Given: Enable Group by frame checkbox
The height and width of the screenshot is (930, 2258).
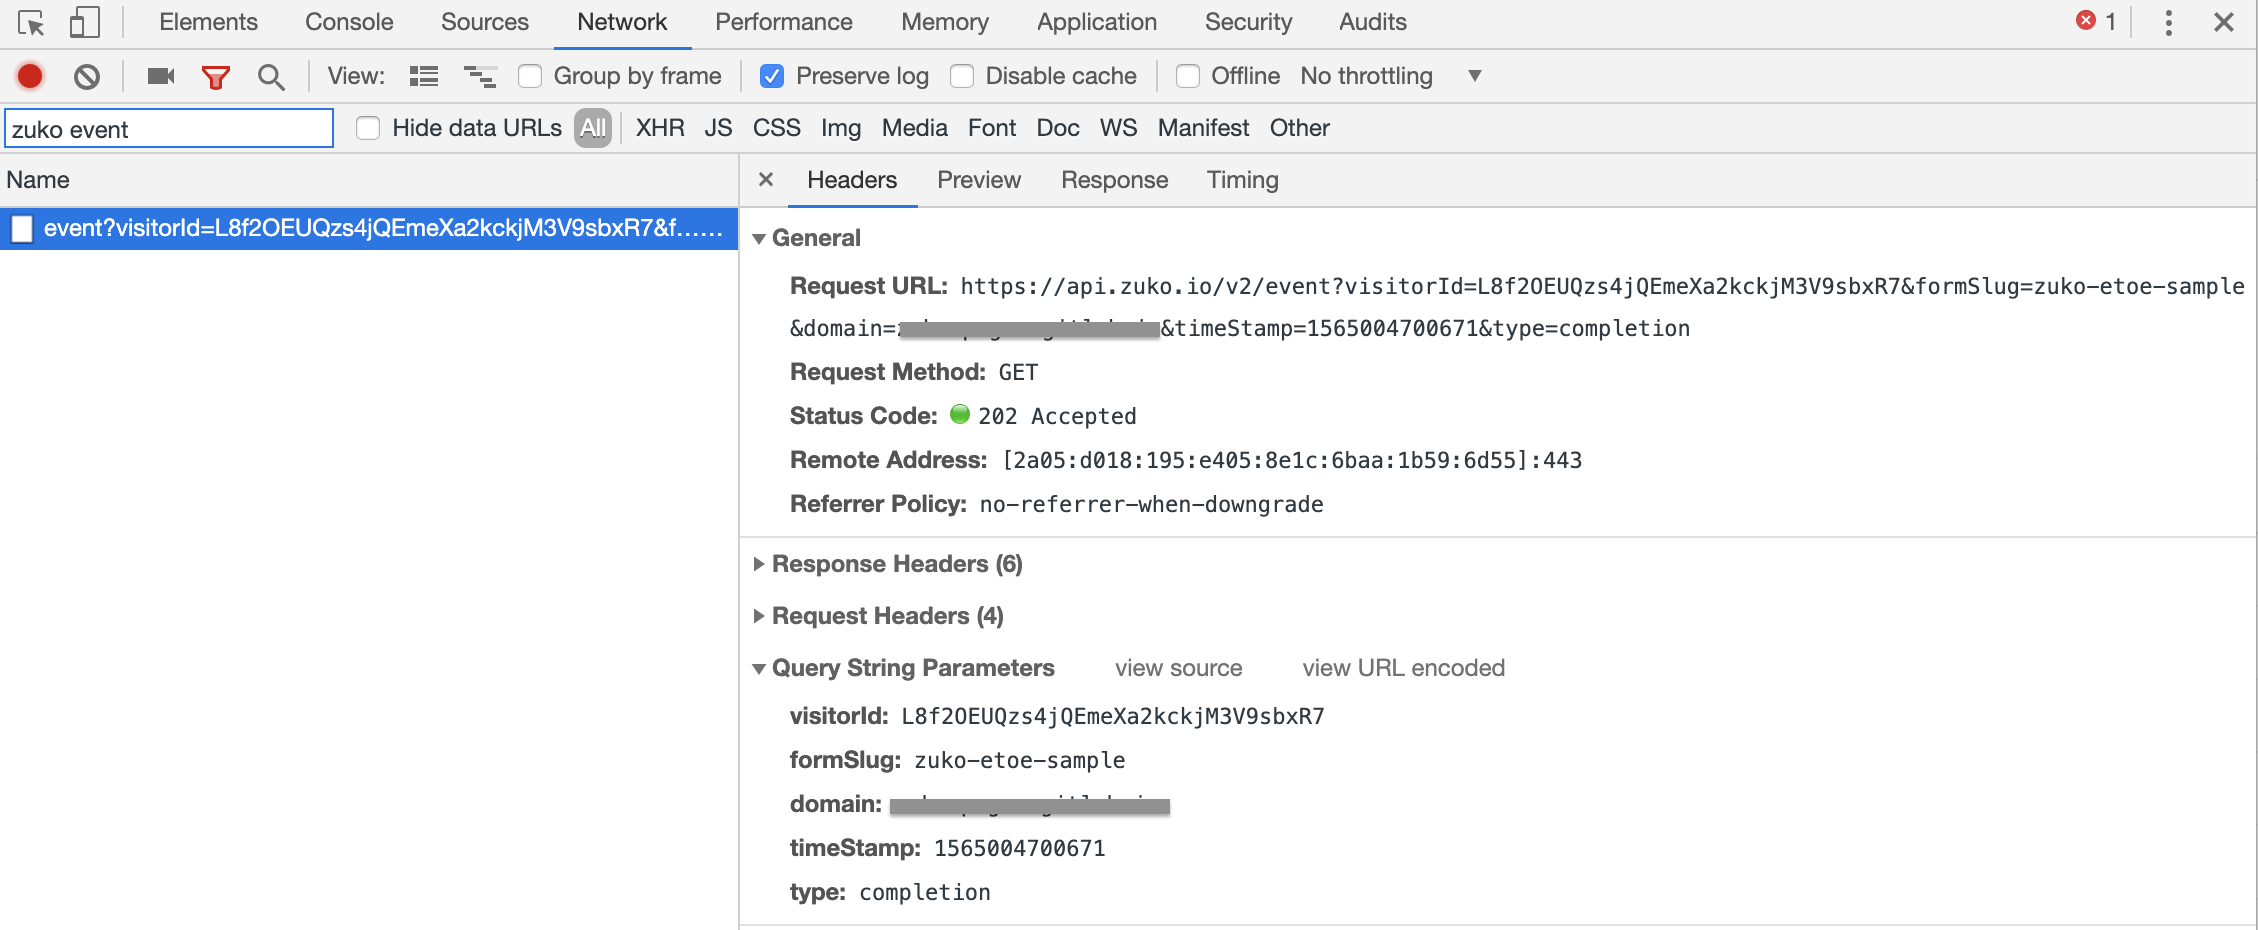Looking at the screenshot, I should [530, 76].
